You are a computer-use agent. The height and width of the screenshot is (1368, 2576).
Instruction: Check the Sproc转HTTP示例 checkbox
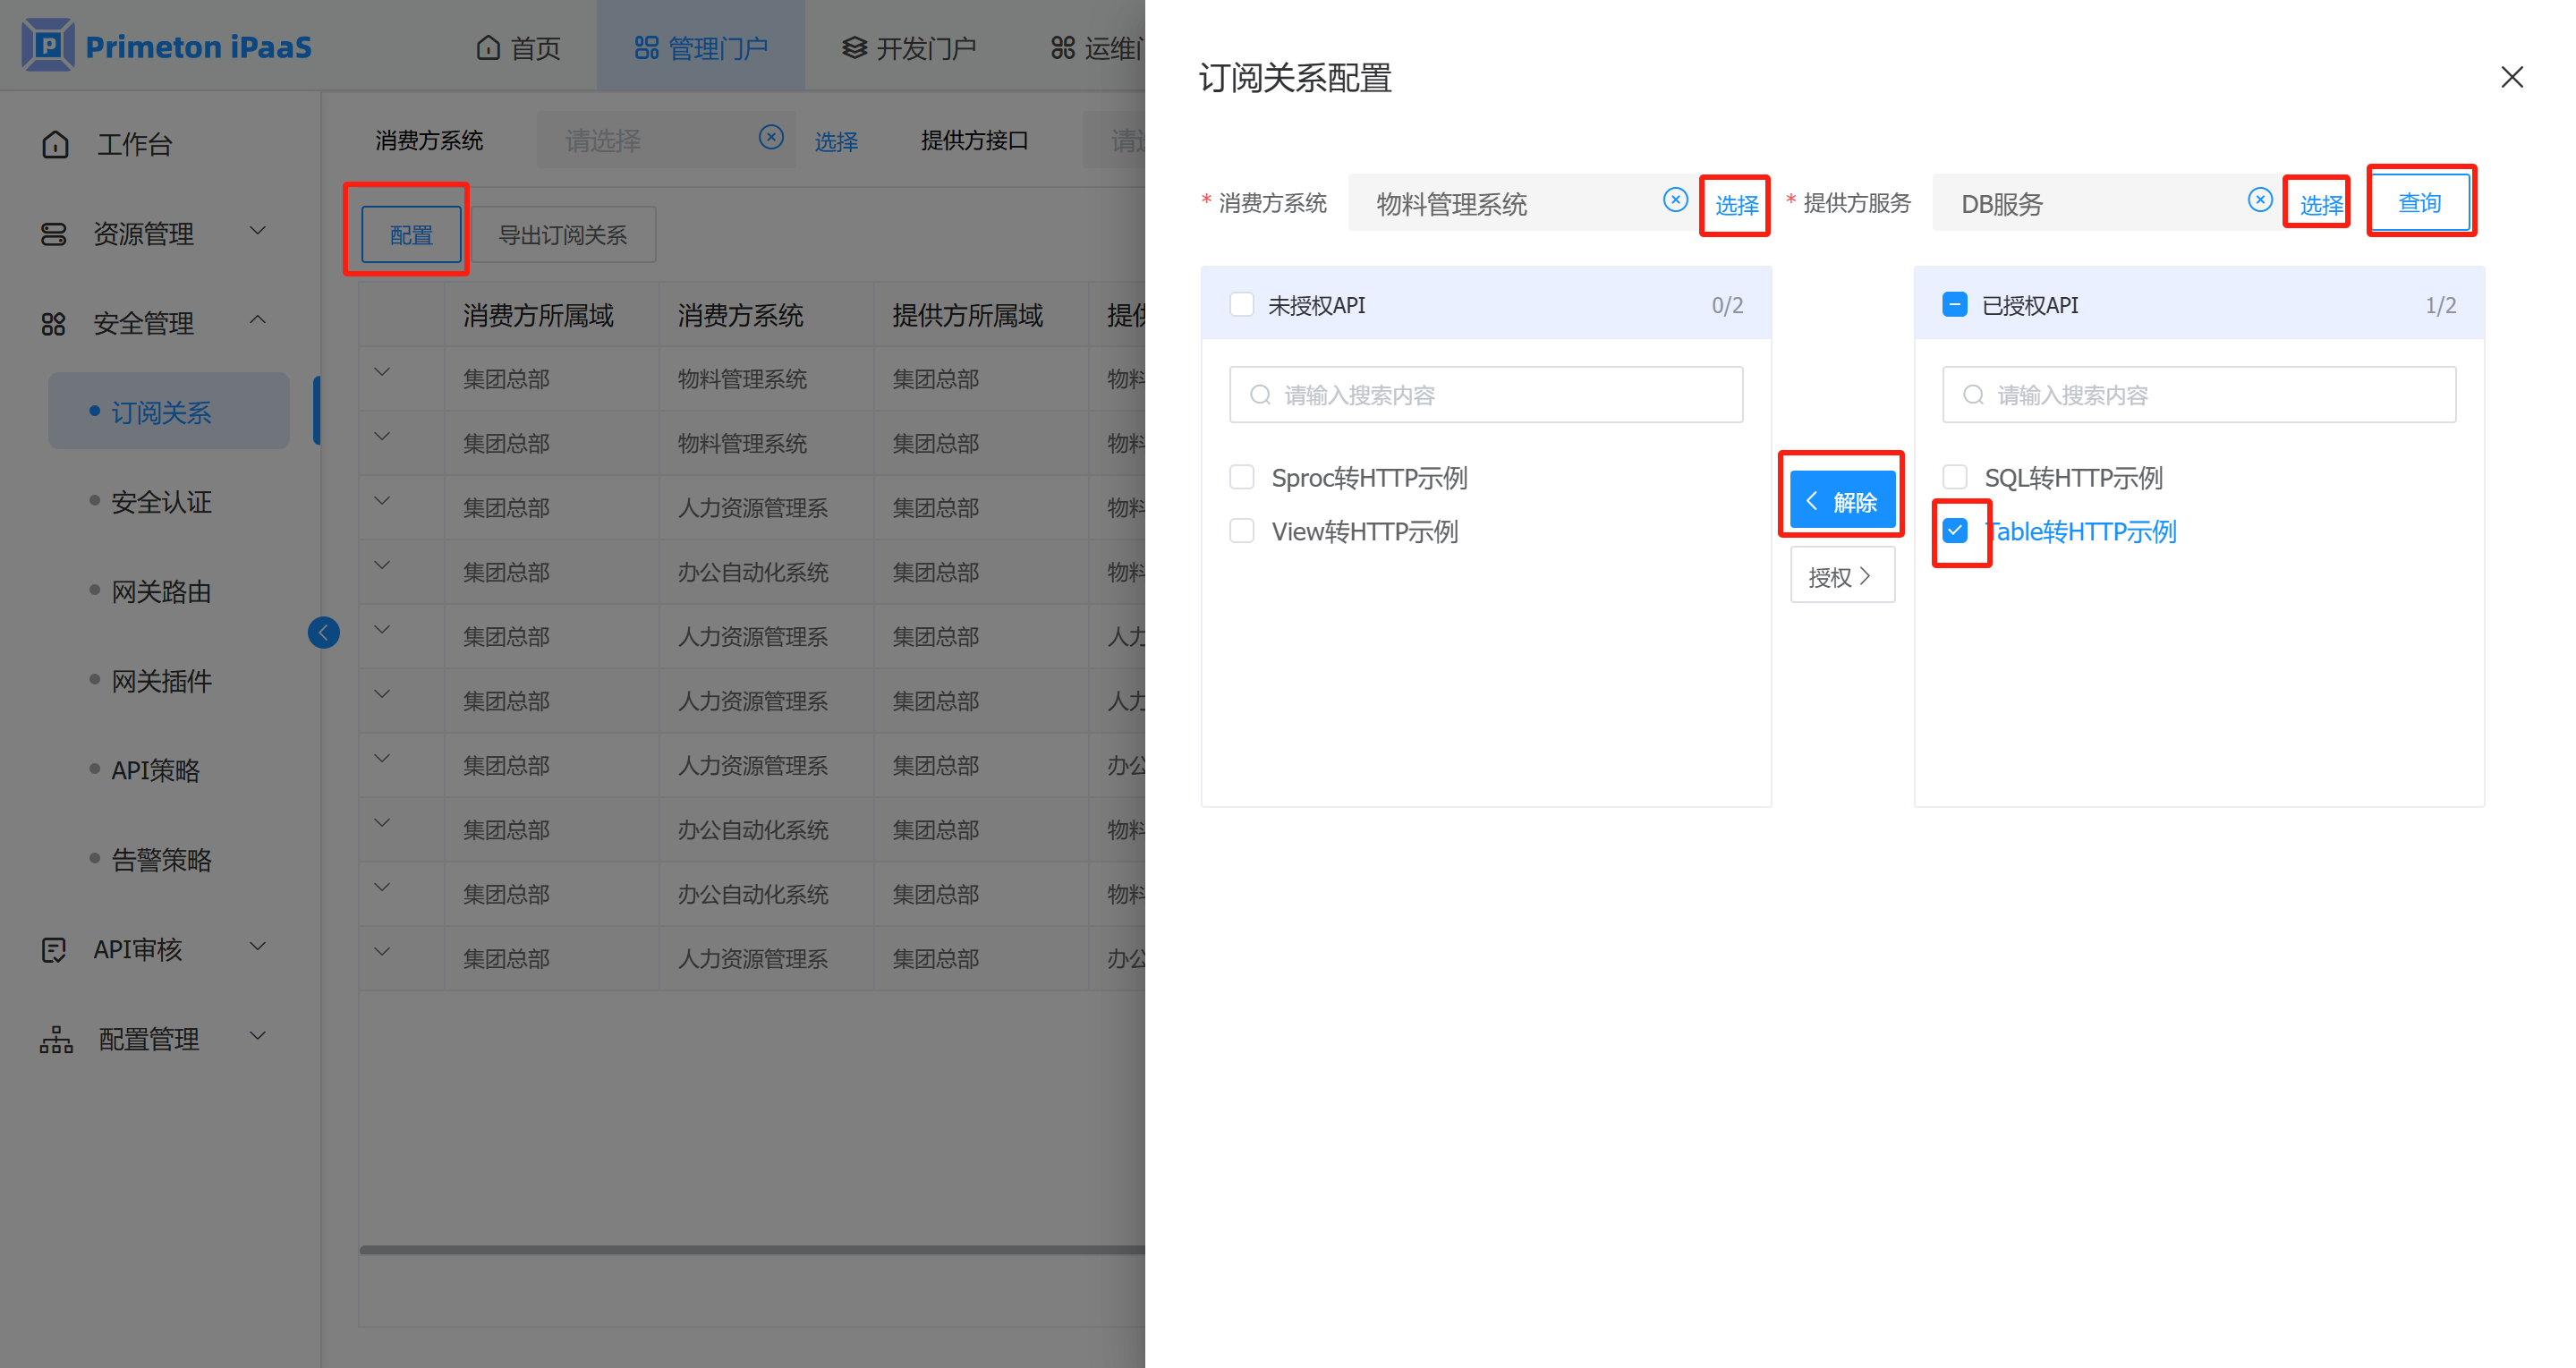(x=1241, y=477)
